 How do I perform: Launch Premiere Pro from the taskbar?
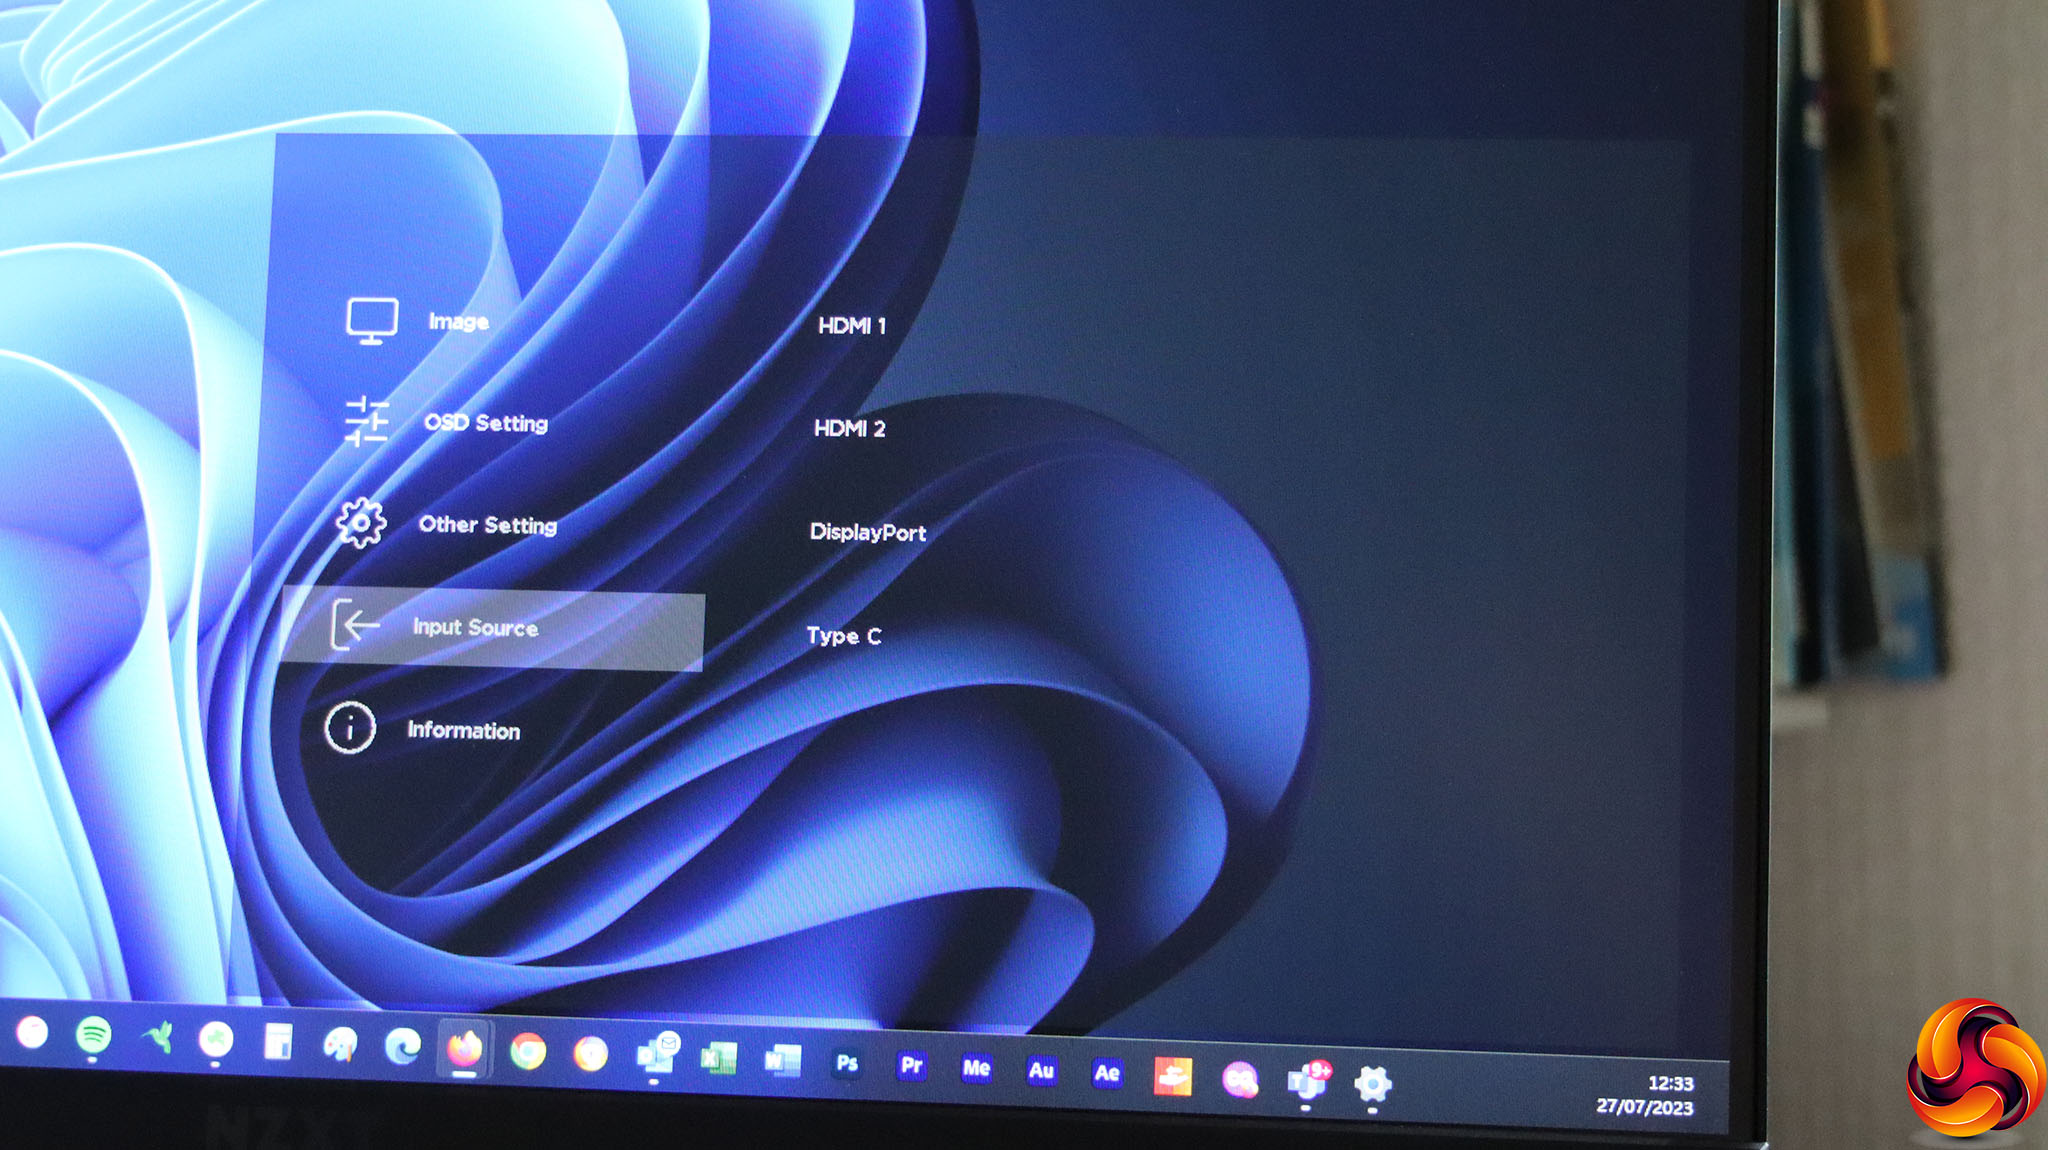(911, 1065)
